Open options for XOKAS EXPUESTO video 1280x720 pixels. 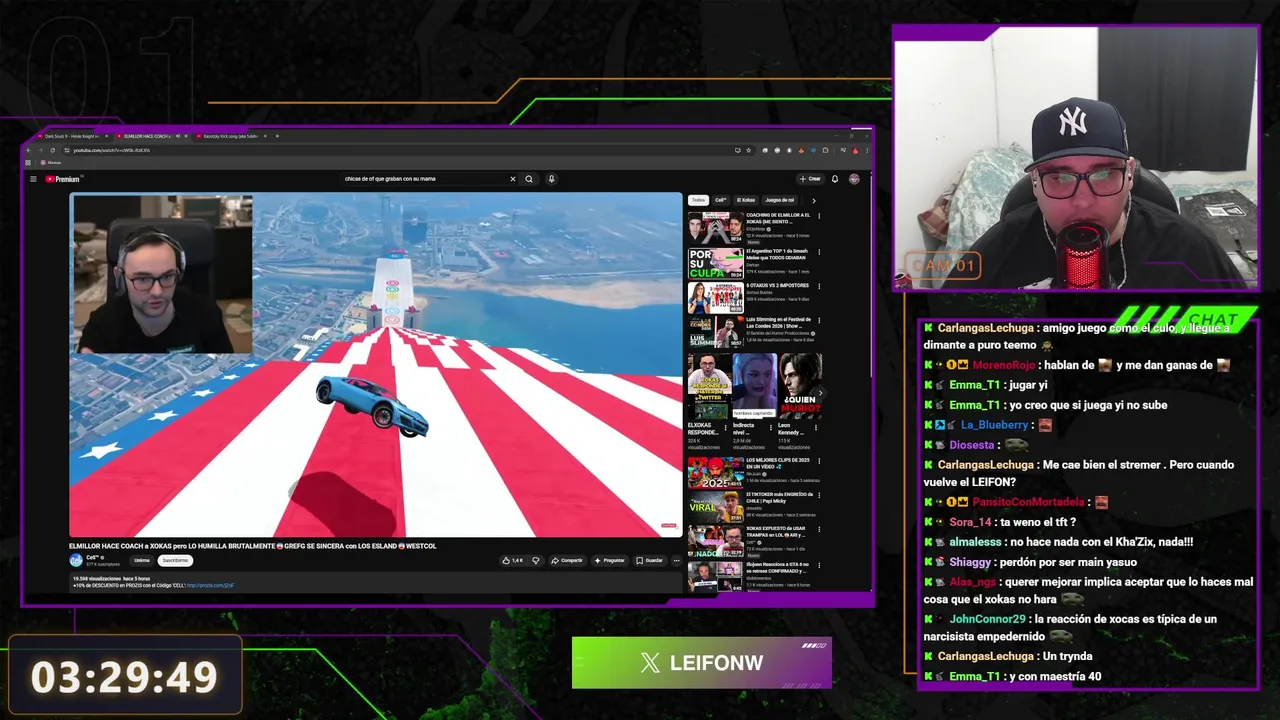tap(819, 529)
